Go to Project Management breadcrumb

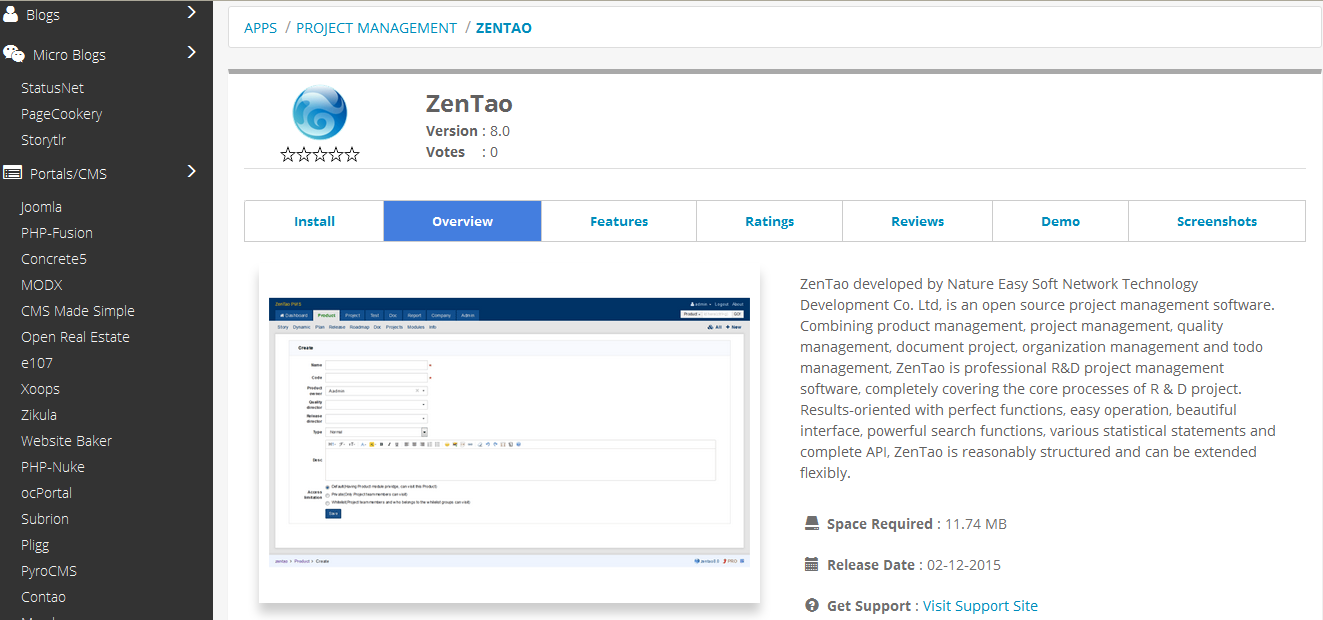(376, 28)
